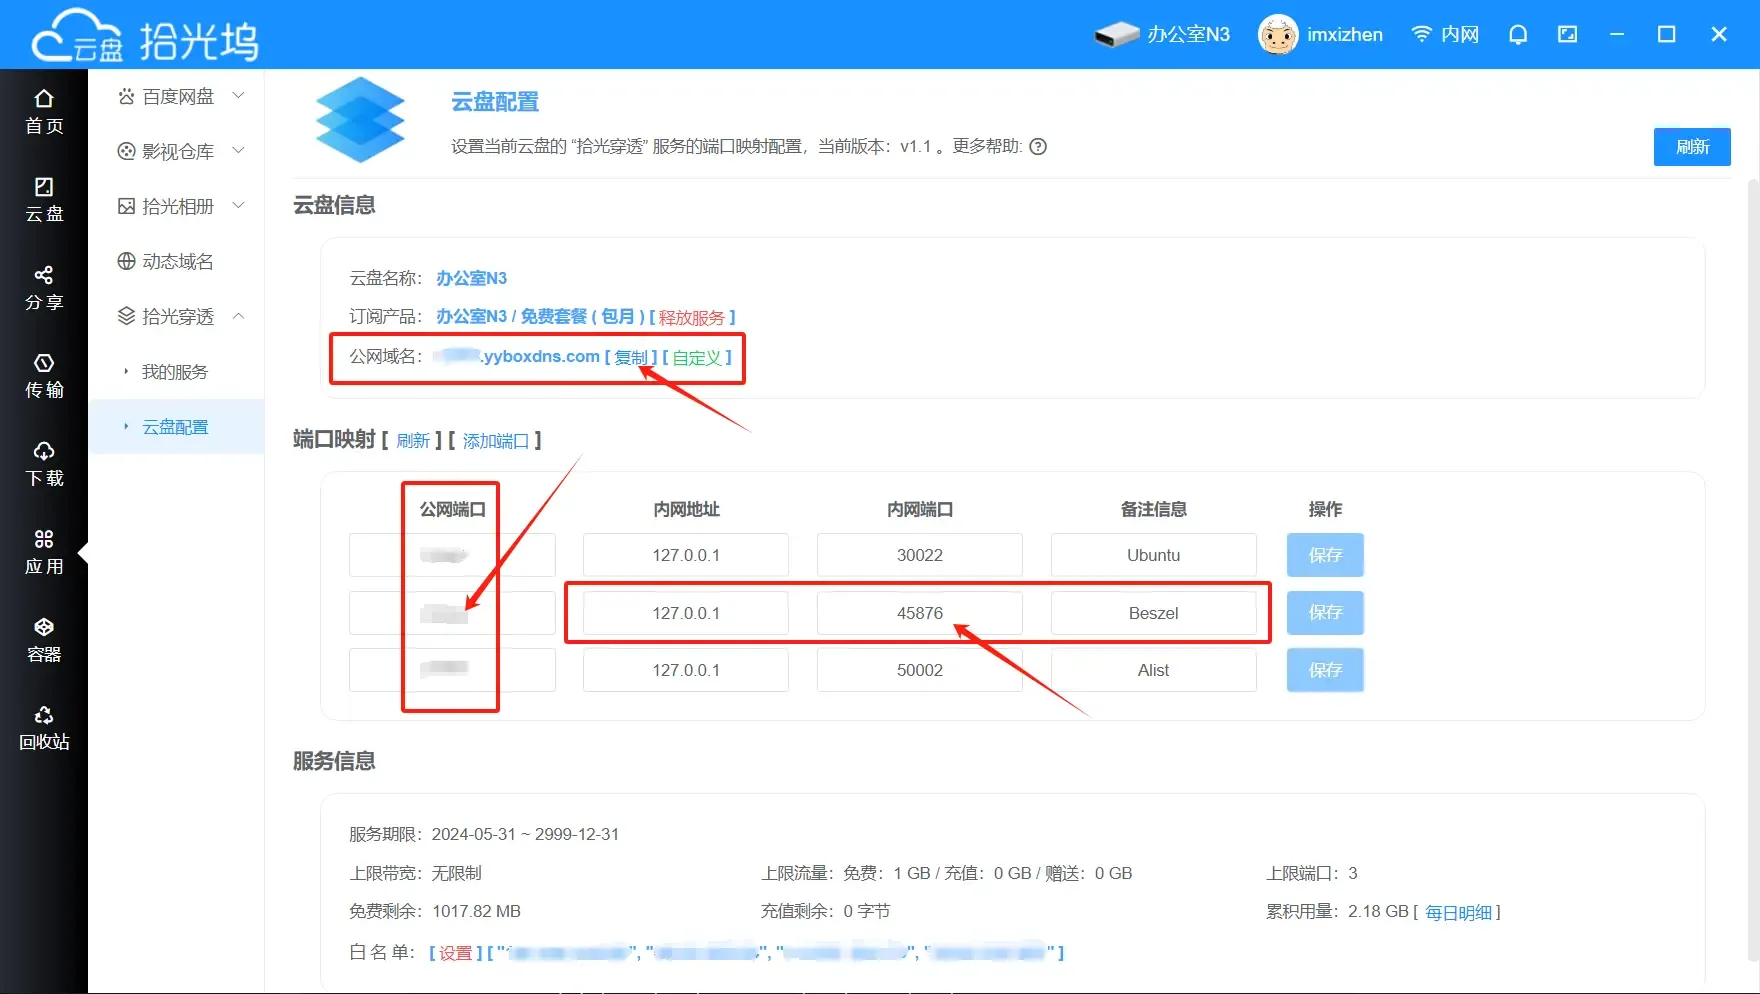Click the 拾光坞 cloud logo
Viewport: 1760px width, 994px height.
(x=145, y=36)
